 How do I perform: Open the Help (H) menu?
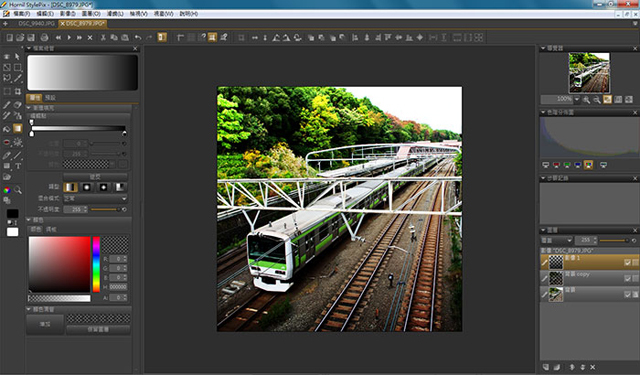189,14
